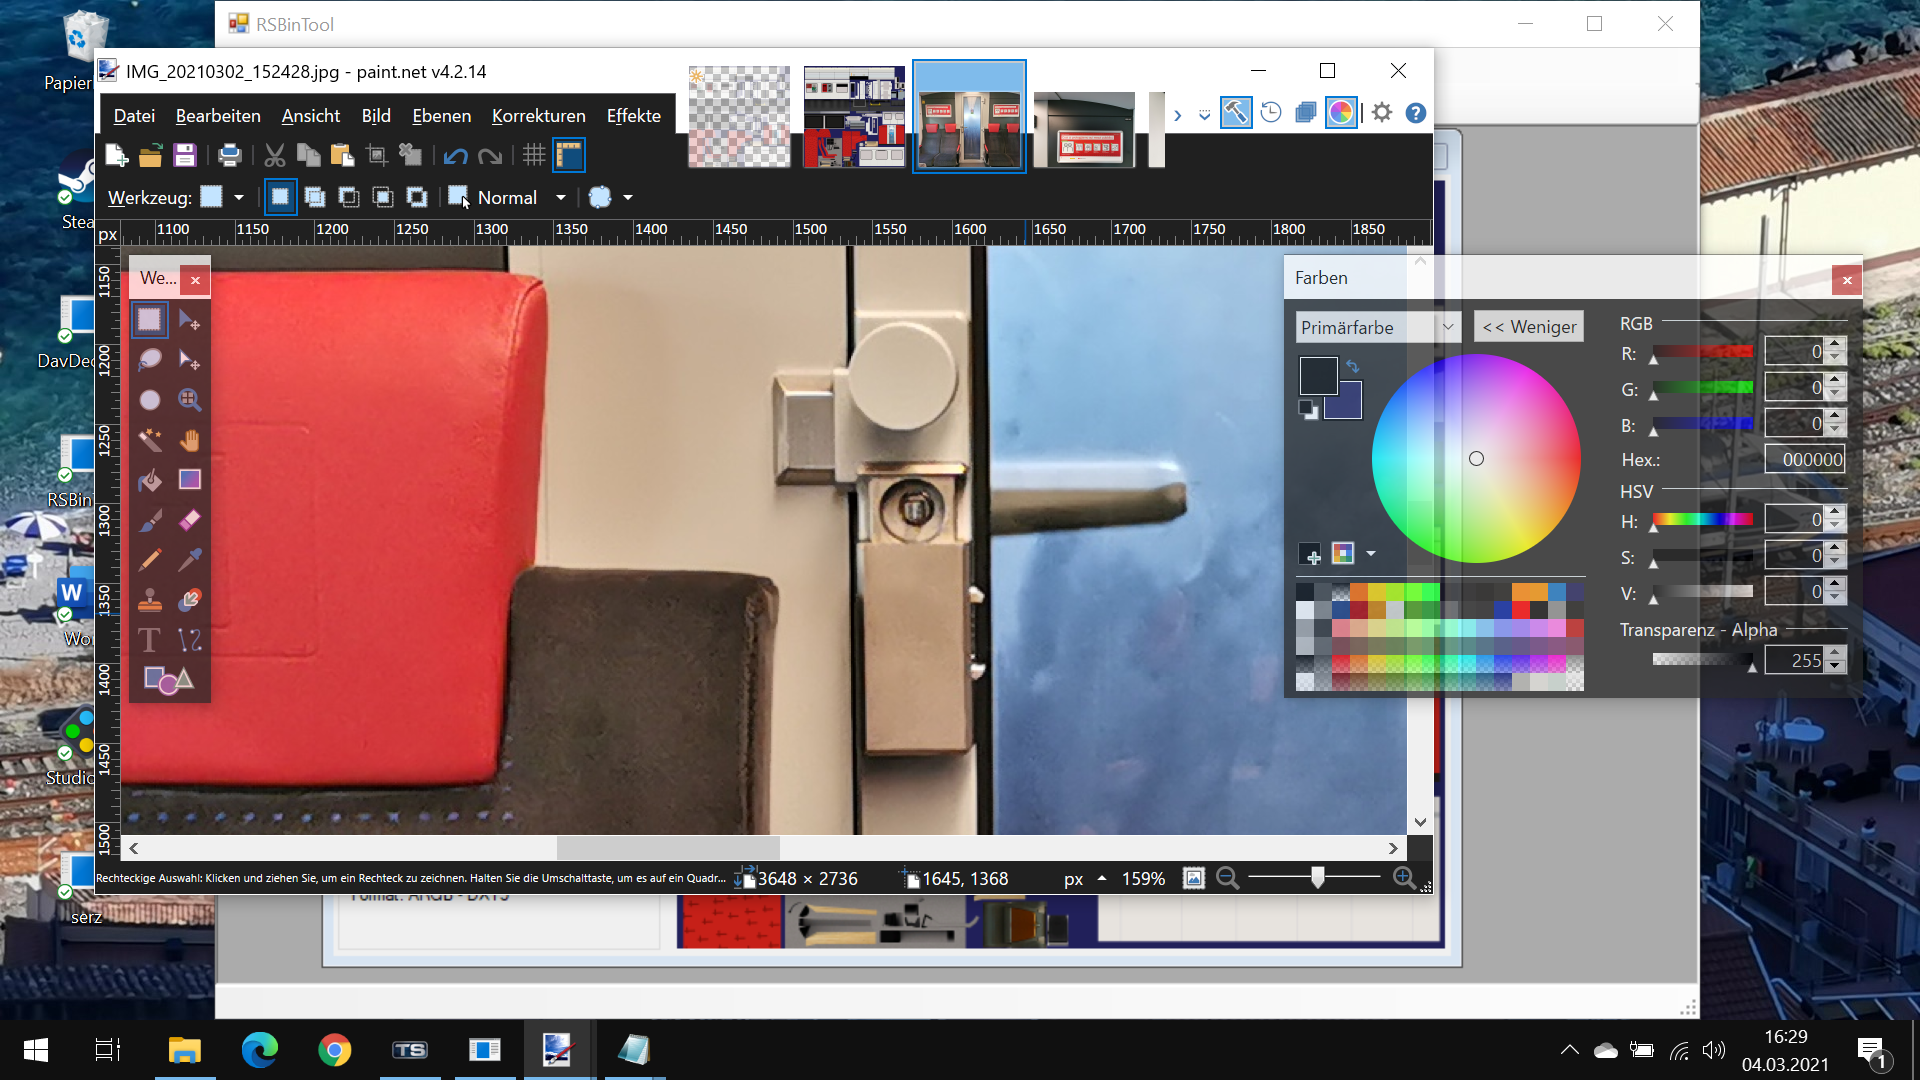Image resolution: width=1920 pixels, height=1080 pixels.
Task: Pick the Eraser tool
Action: click(189, 520)
